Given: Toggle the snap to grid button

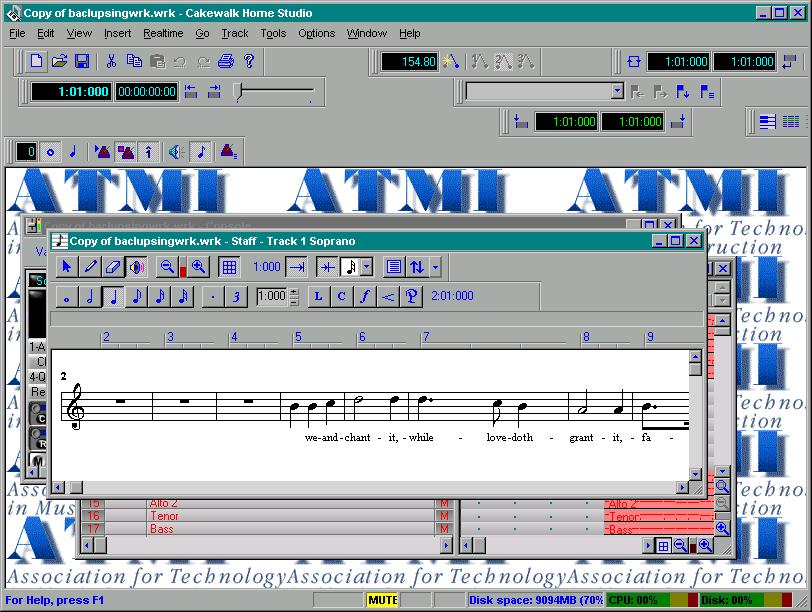Looking at the screenshot, I should tap(229, 267).
